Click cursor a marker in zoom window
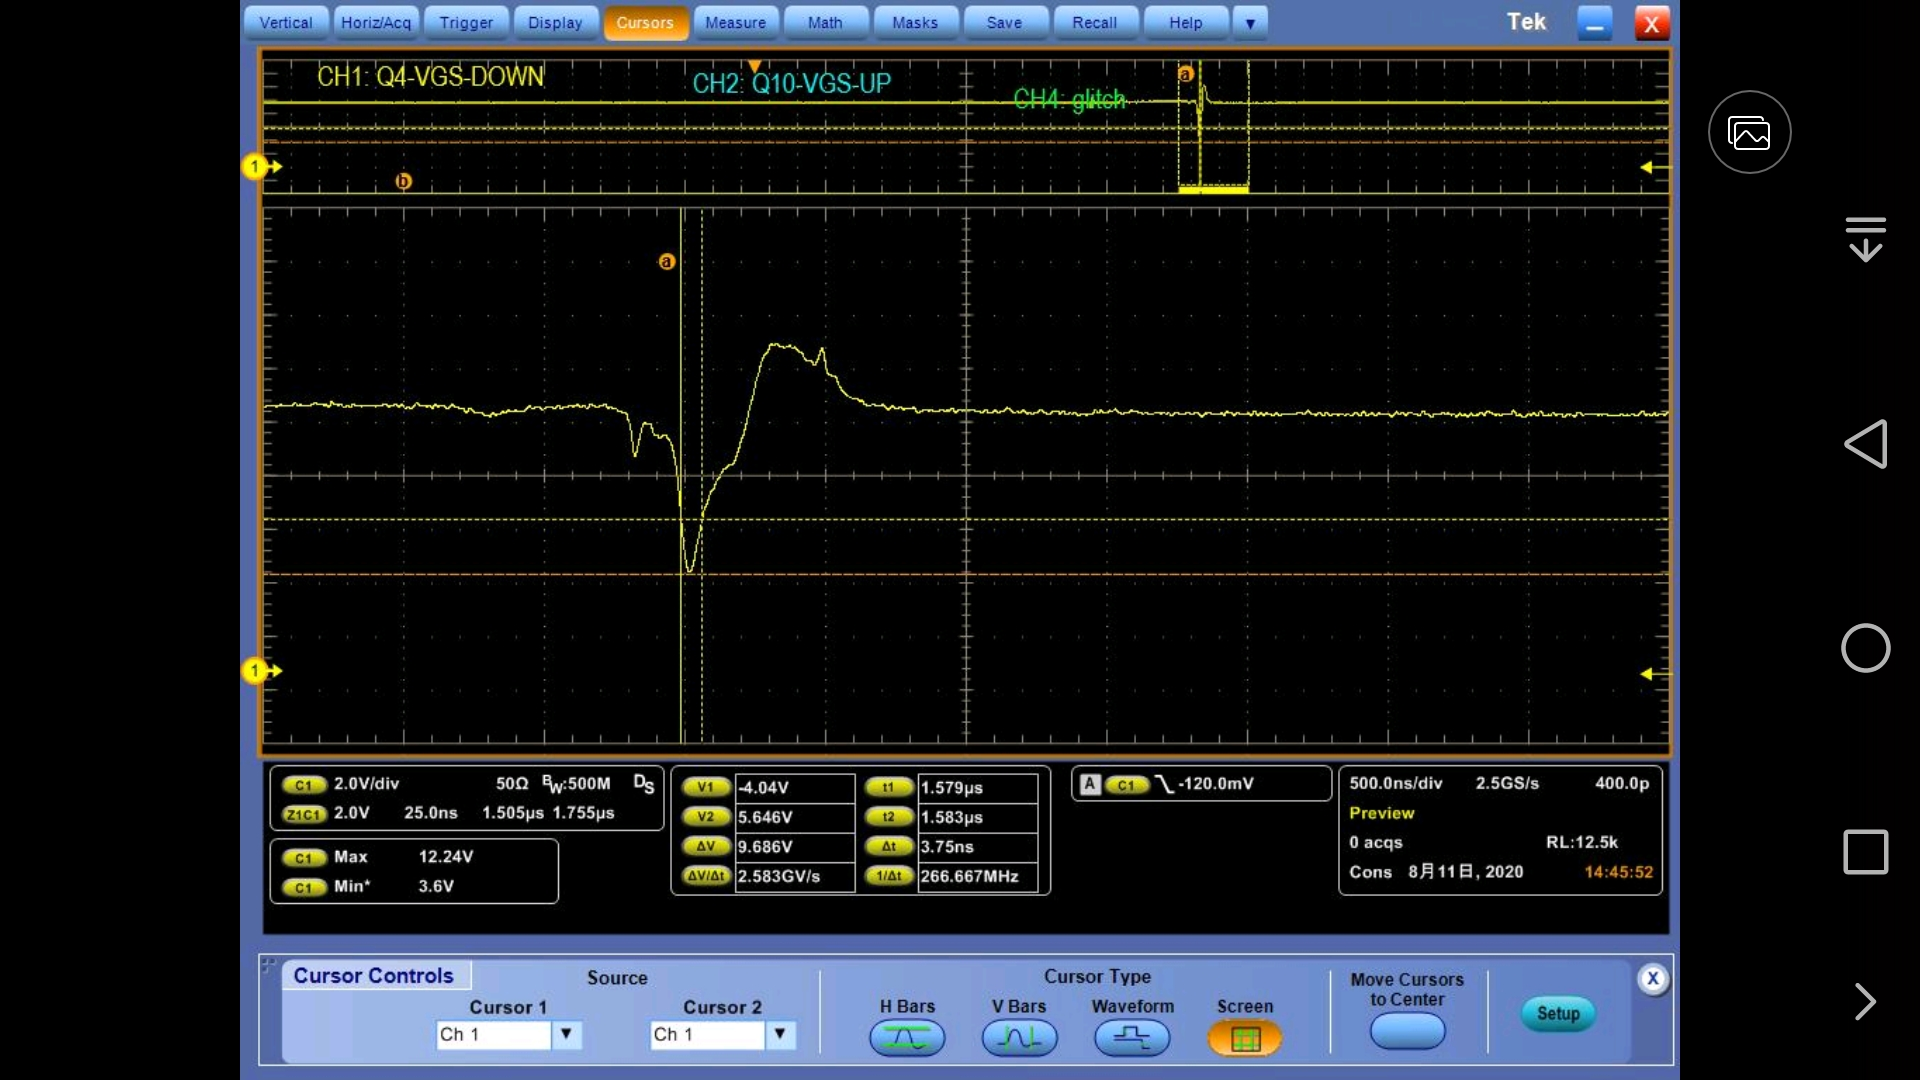 667,262
